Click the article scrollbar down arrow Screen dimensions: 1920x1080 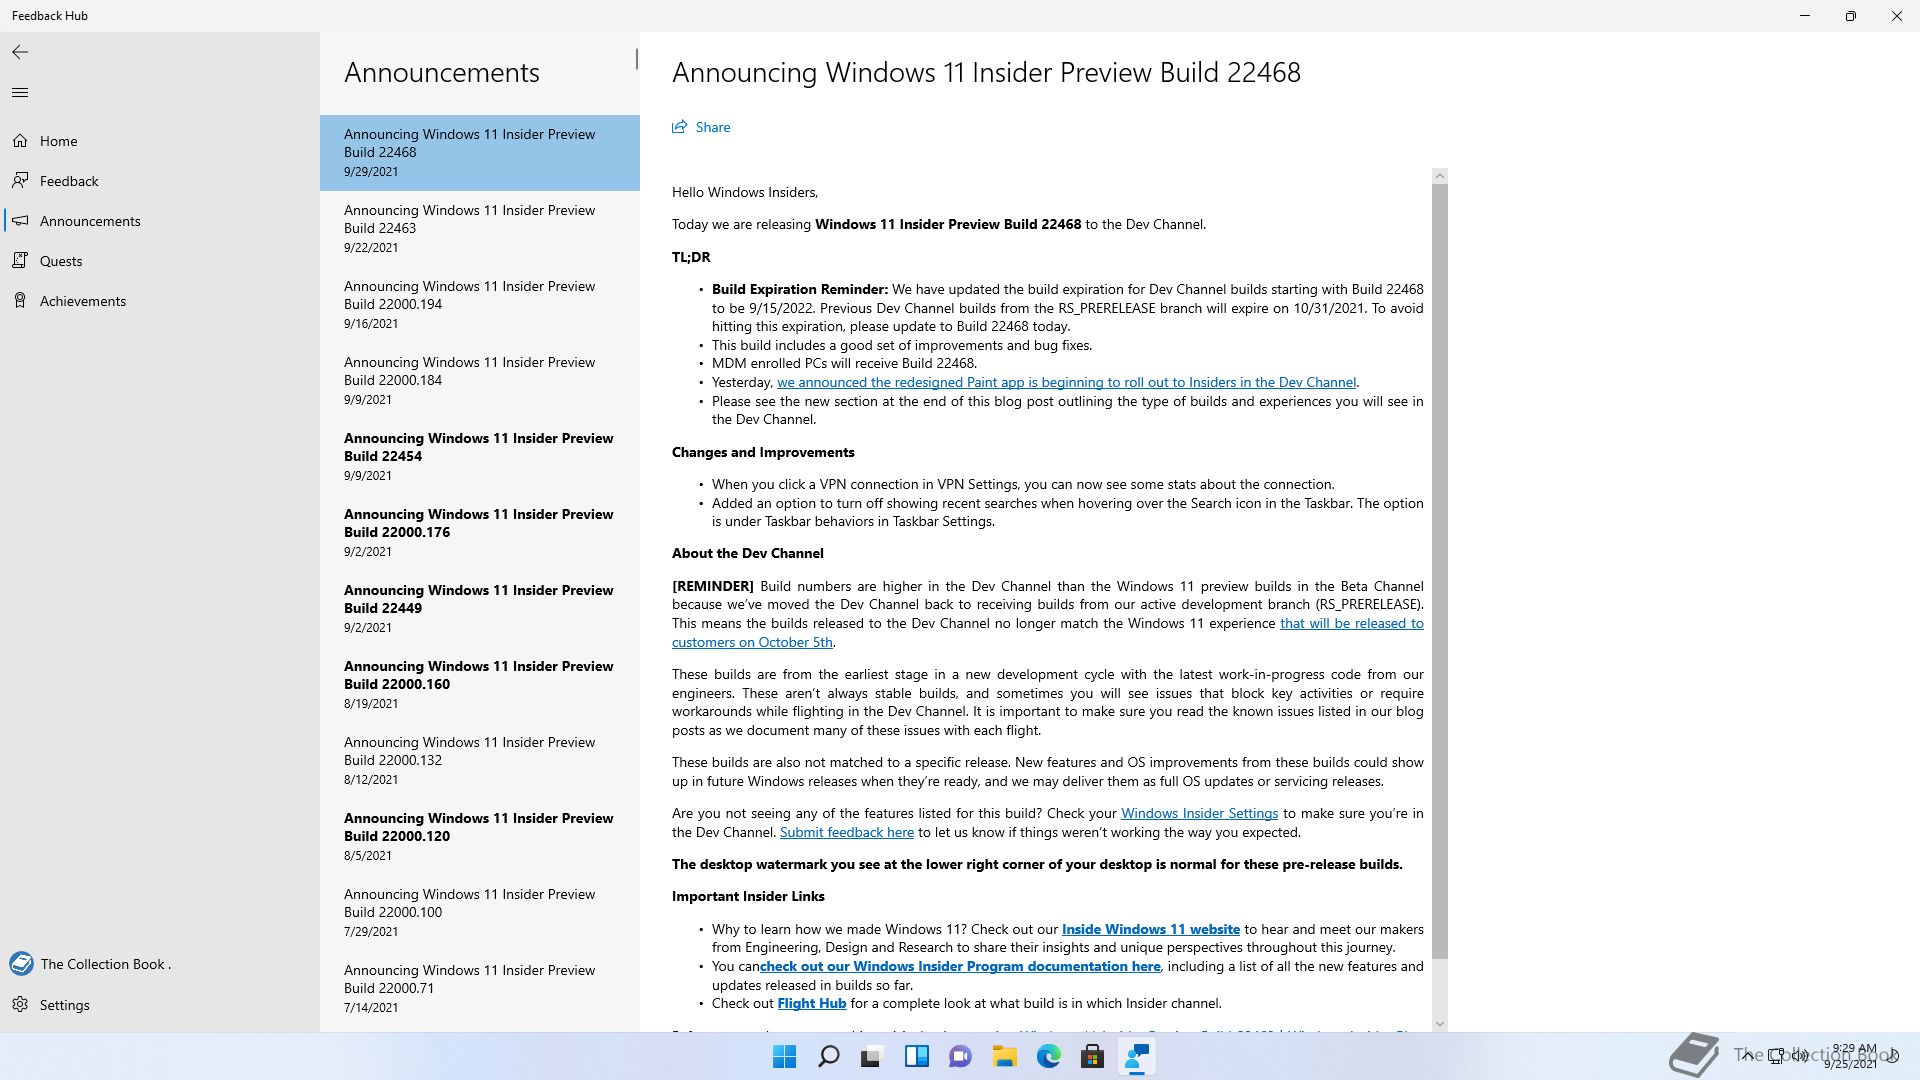[1440, 1023]
